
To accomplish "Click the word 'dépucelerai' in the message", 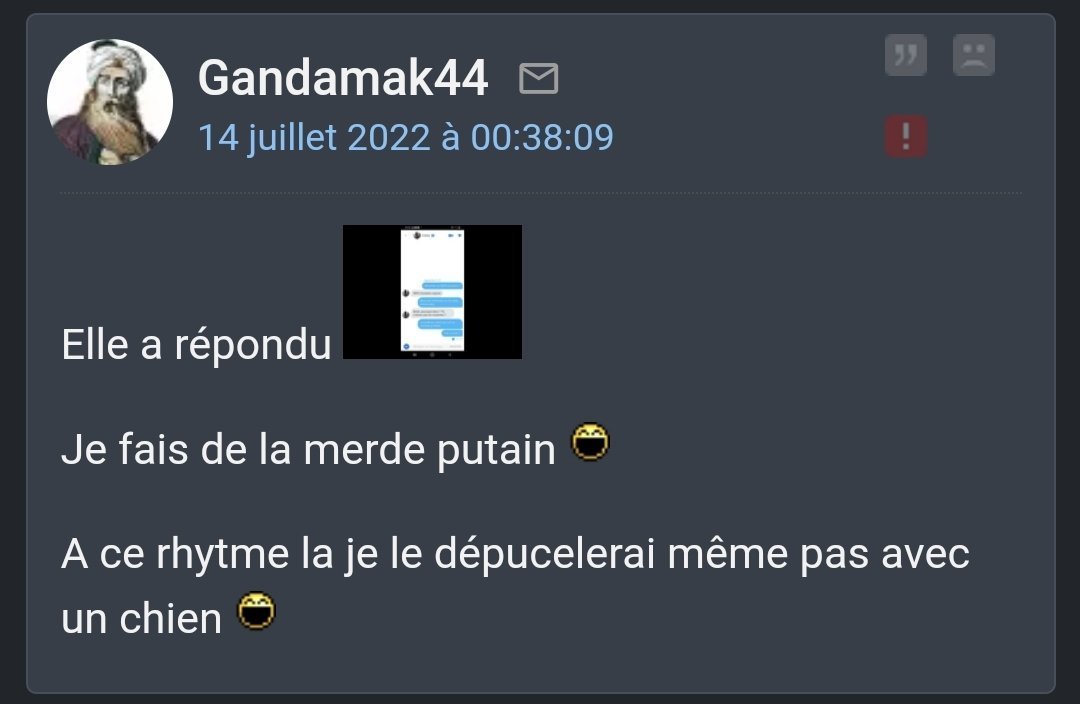I will (x=544, y=555).
